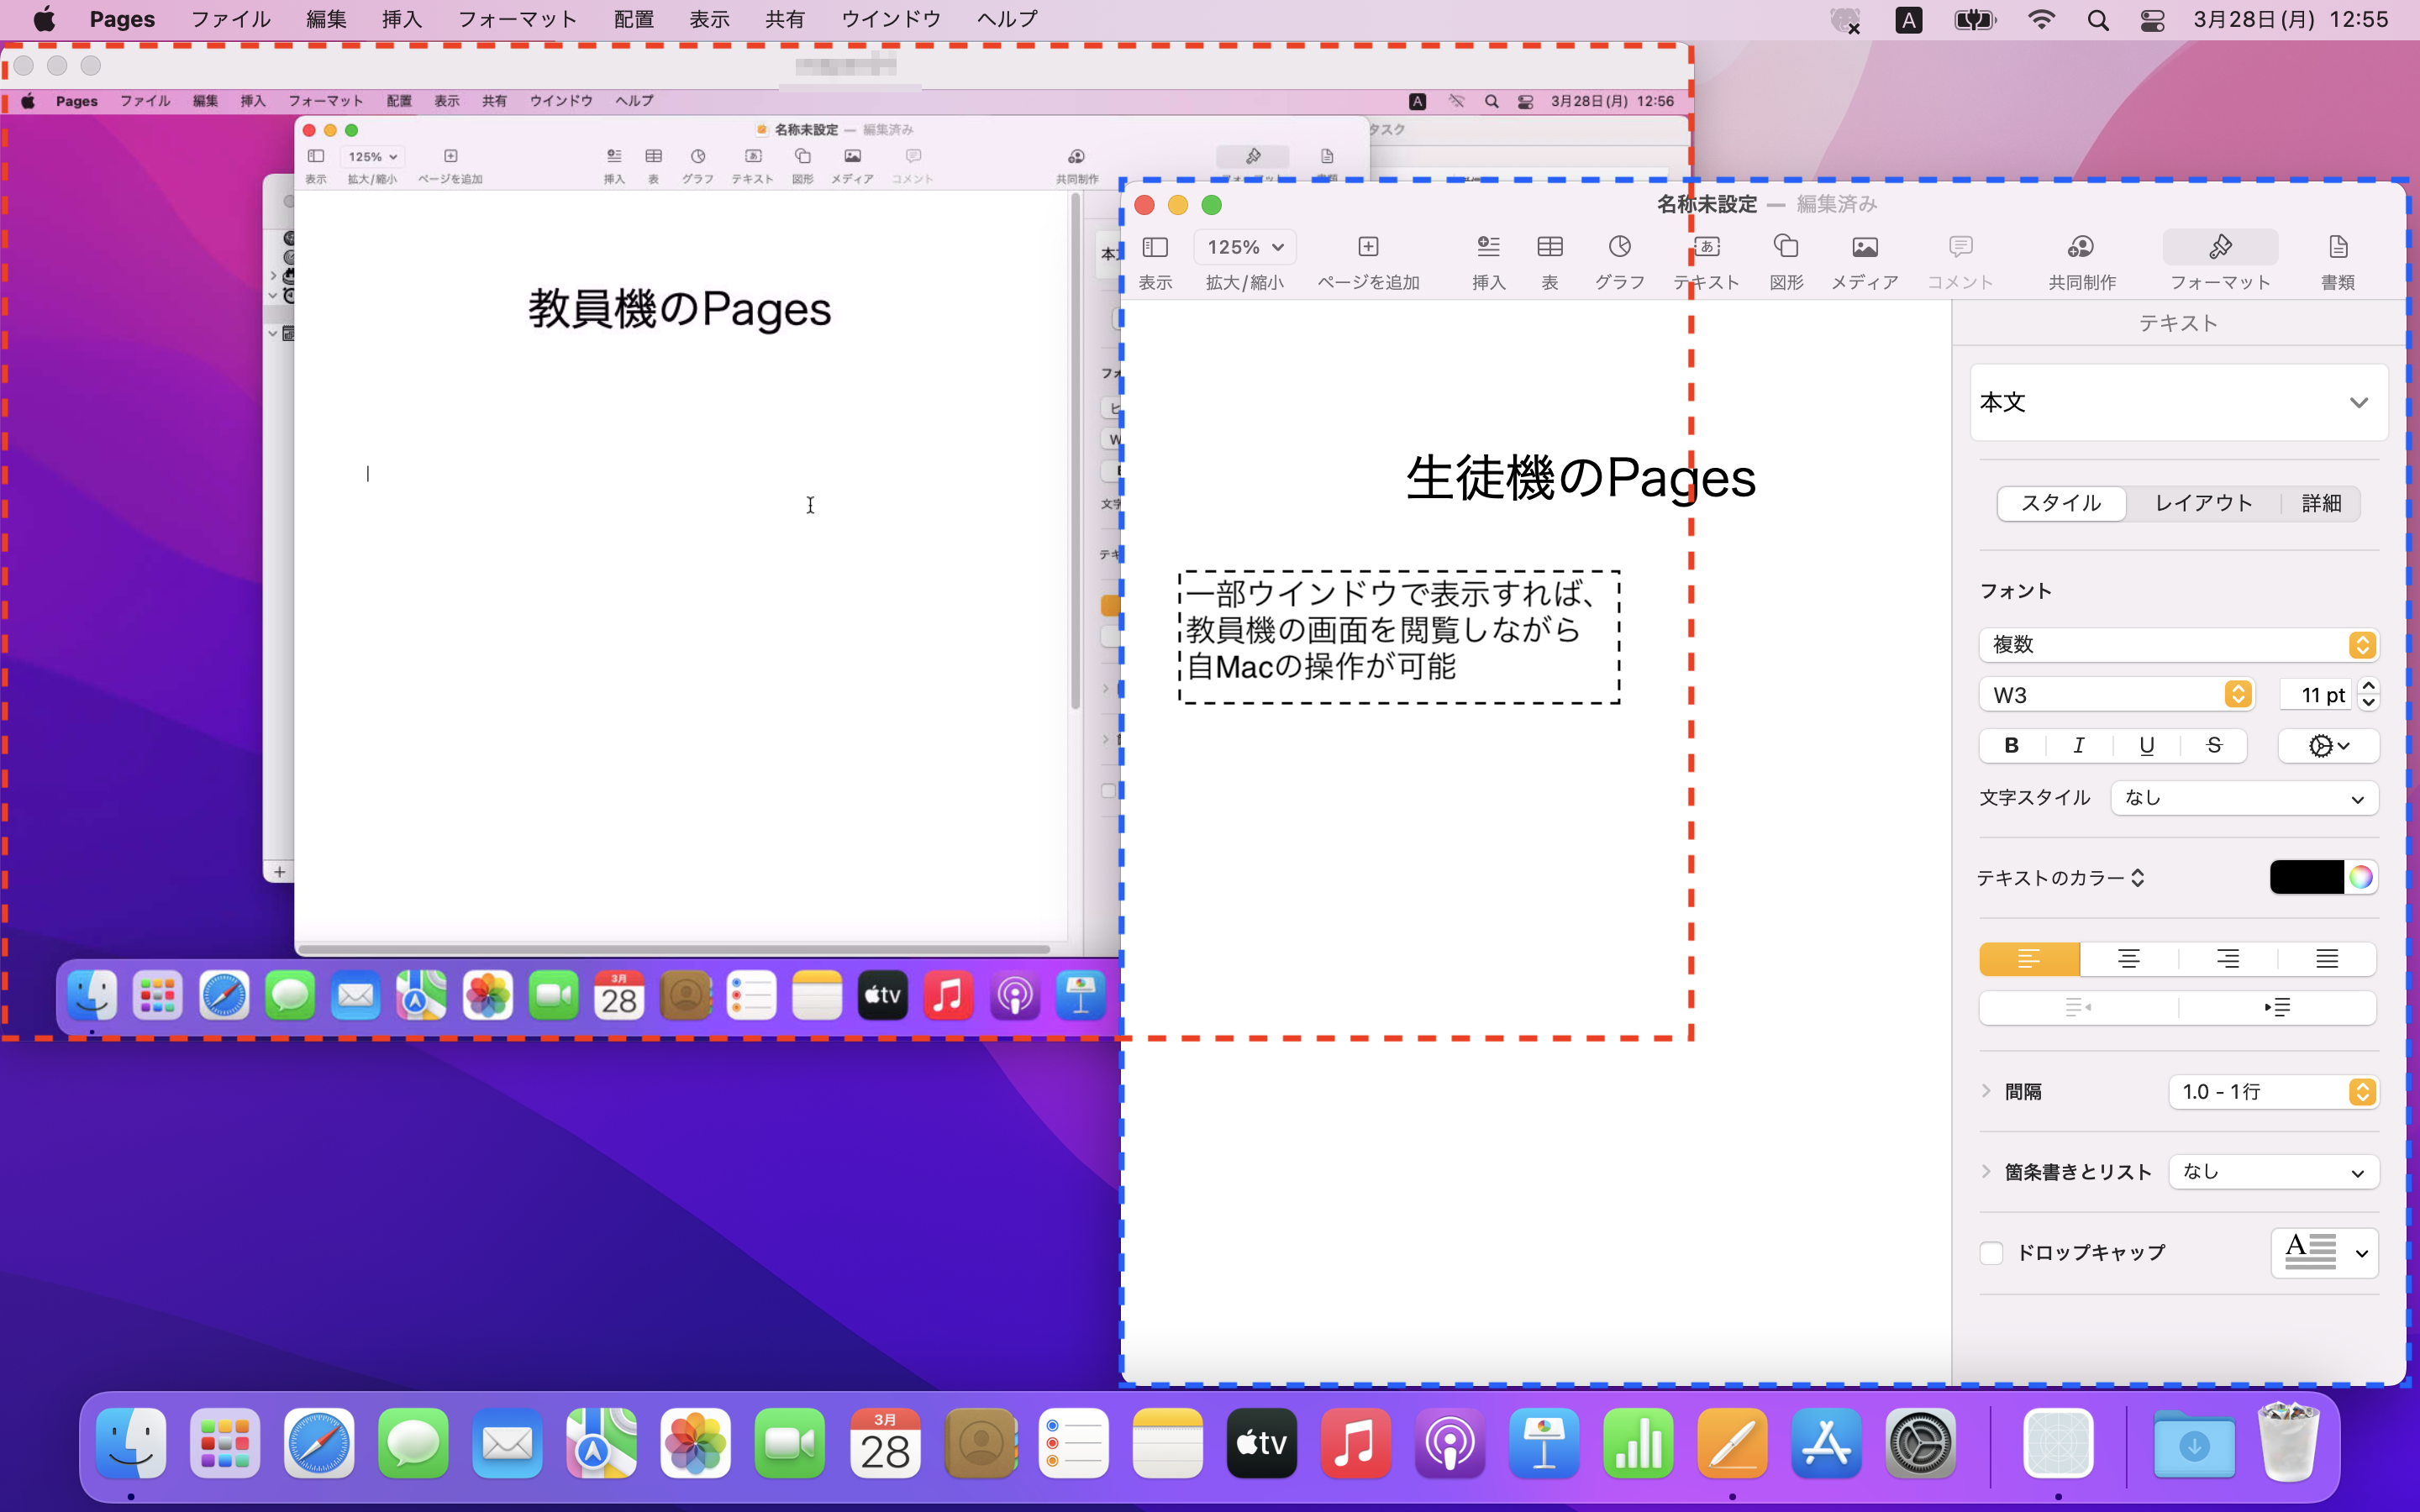Toggle Strikethrough formatting button
Viewport: 2420px width, 1512px height.
pyautogui.click(x=2213, y=746)
